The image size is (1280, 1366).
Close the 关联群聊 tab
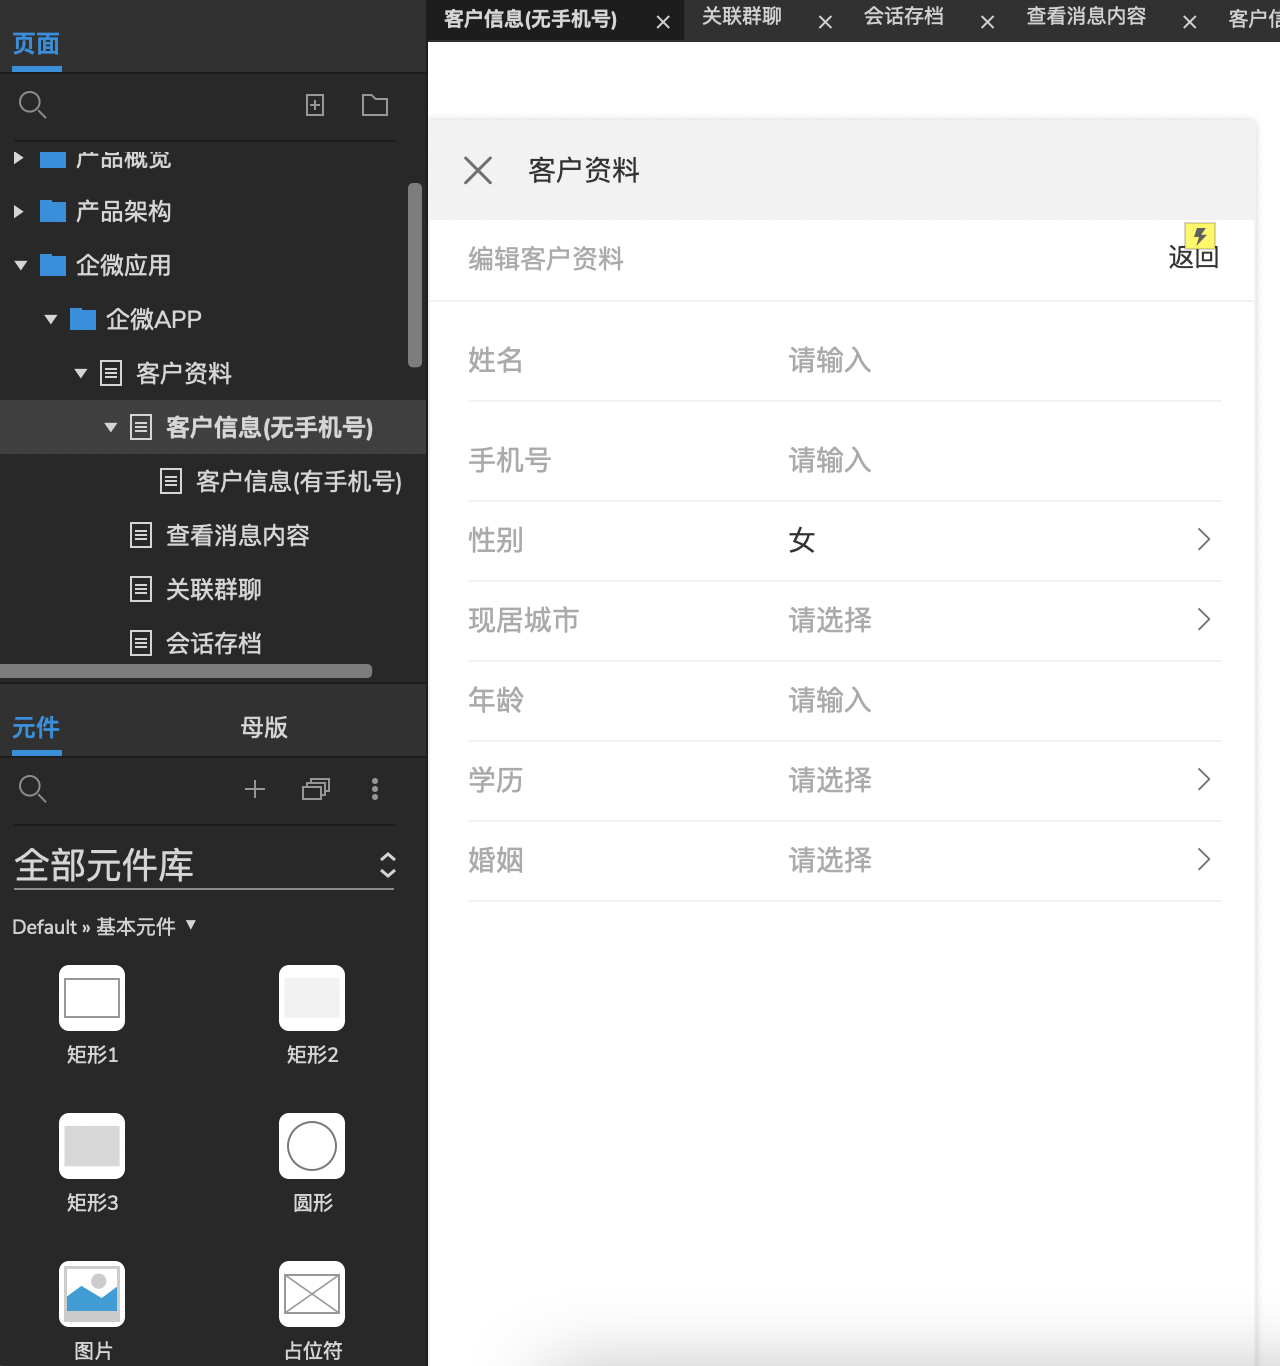(825, 22)
